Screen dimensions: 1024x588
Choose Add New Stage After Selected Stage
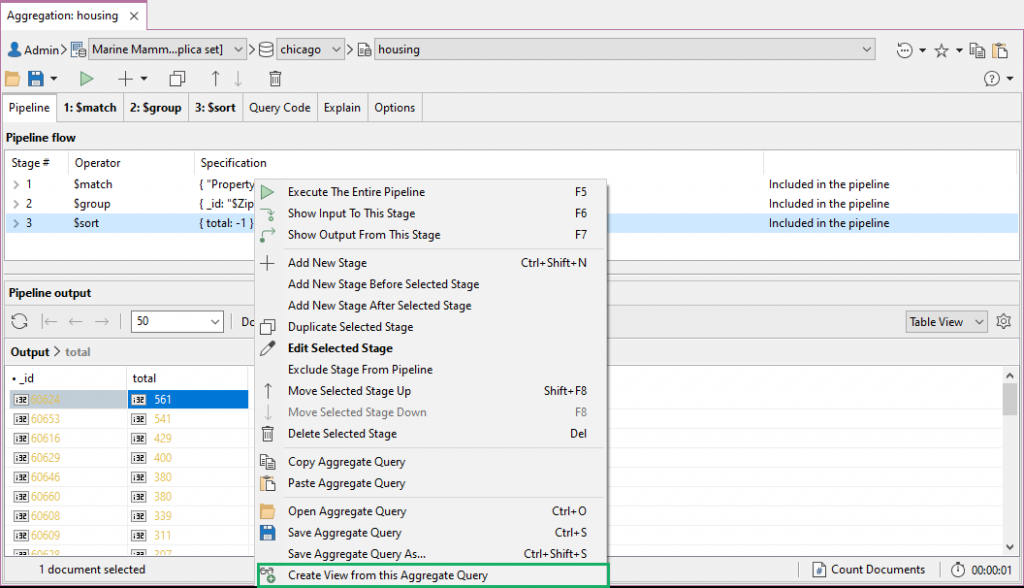[432, 306]
